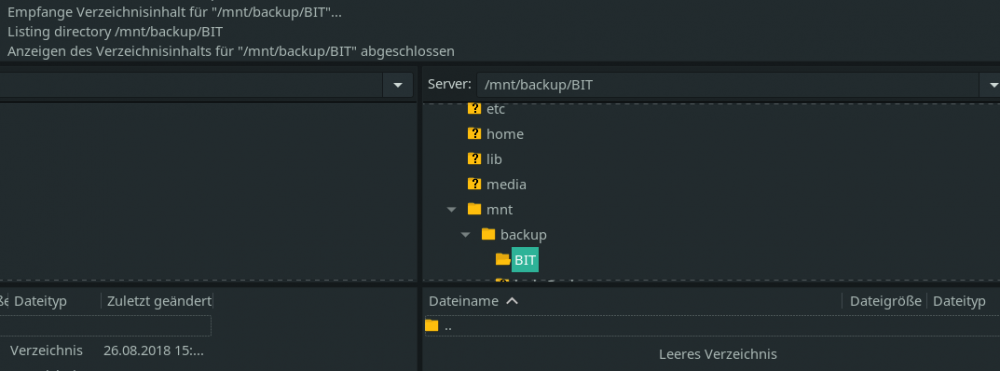Click the lib folder question-mark icon
1000x371 pixels.
(474, 159)
